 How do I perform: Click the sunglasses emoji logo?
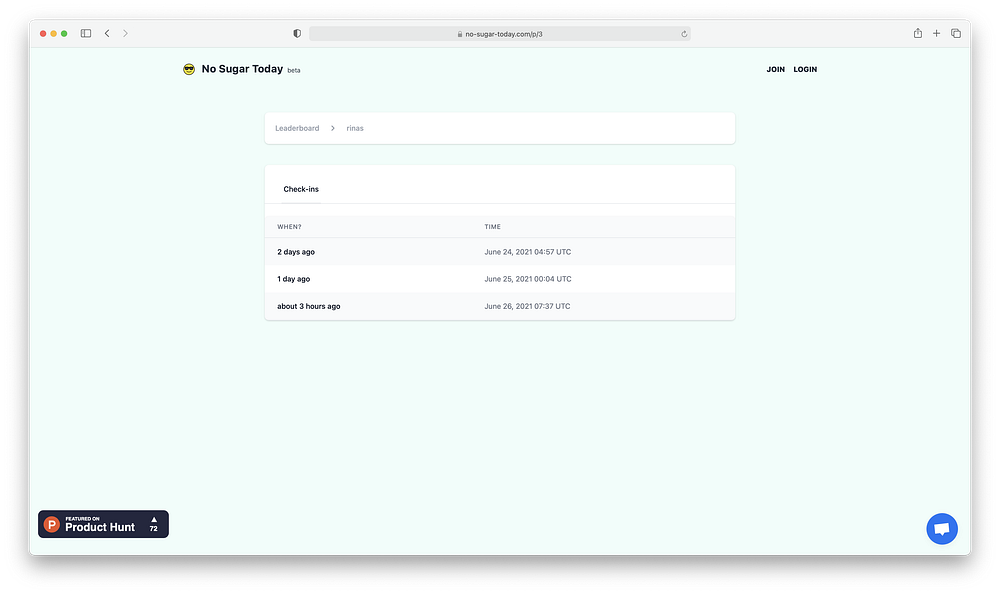189,69
